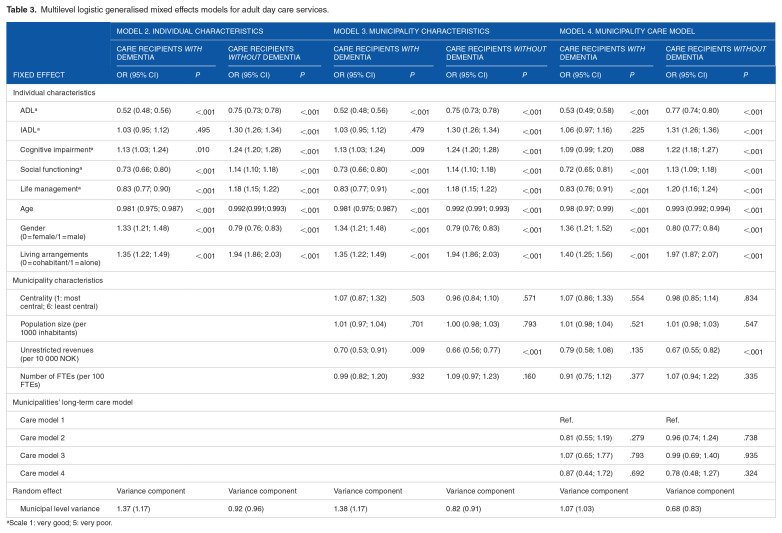Screen dimensions: 782x533
Task: Select the .495 P value for IADL
Action: pos(199,130)
